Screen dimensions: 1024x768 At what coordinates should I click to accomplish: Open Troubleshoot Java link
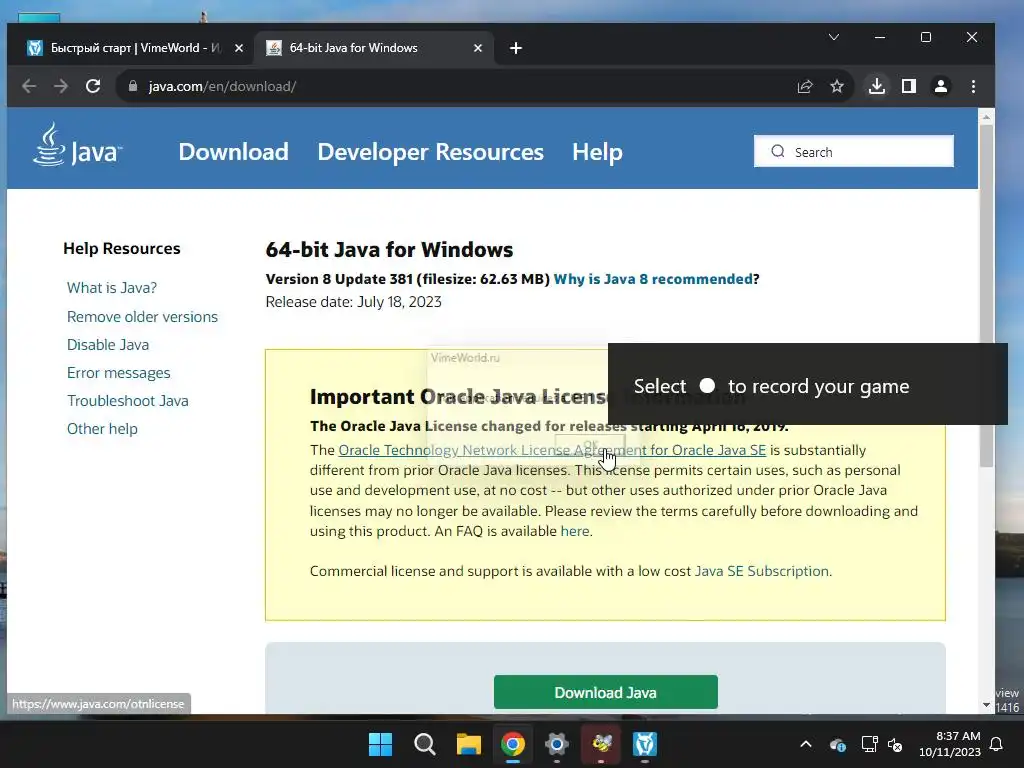[x=127, y=401]
